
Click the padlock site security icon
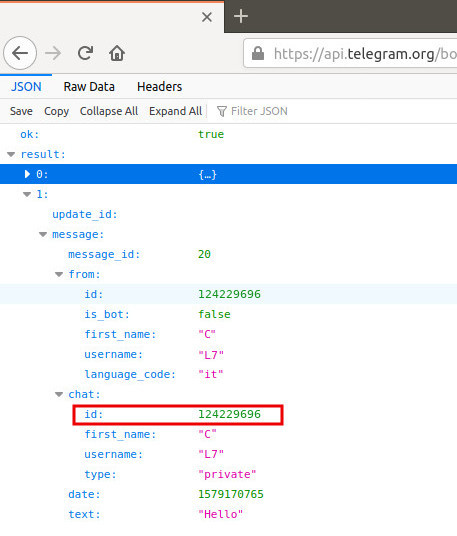point(258,53)
